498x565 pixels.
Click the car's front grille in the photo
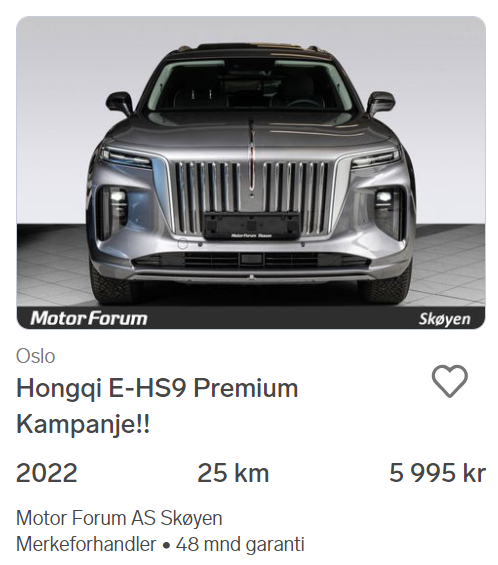[252, 197]
